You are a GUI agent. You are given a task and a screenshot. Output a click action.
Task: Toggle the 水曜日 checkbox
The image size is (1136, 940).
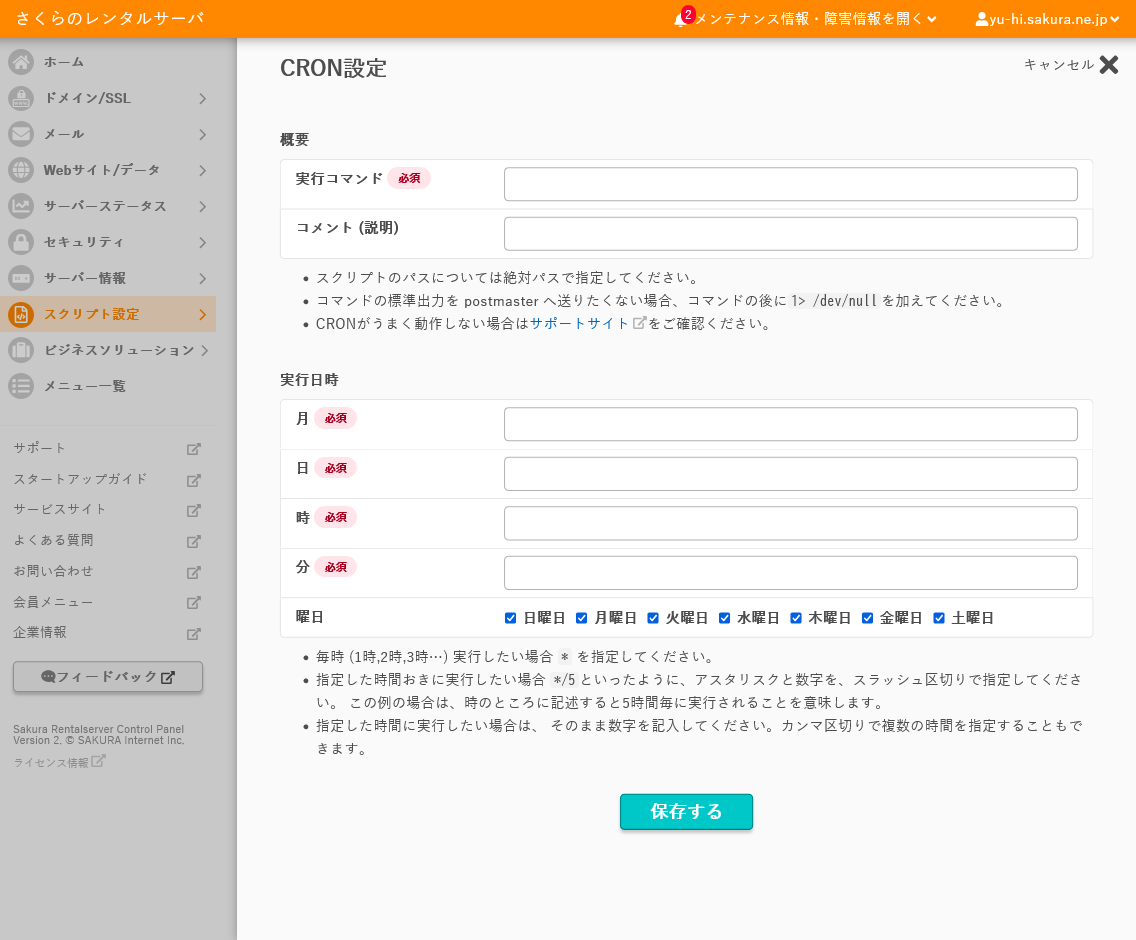[x=724, y=618]
